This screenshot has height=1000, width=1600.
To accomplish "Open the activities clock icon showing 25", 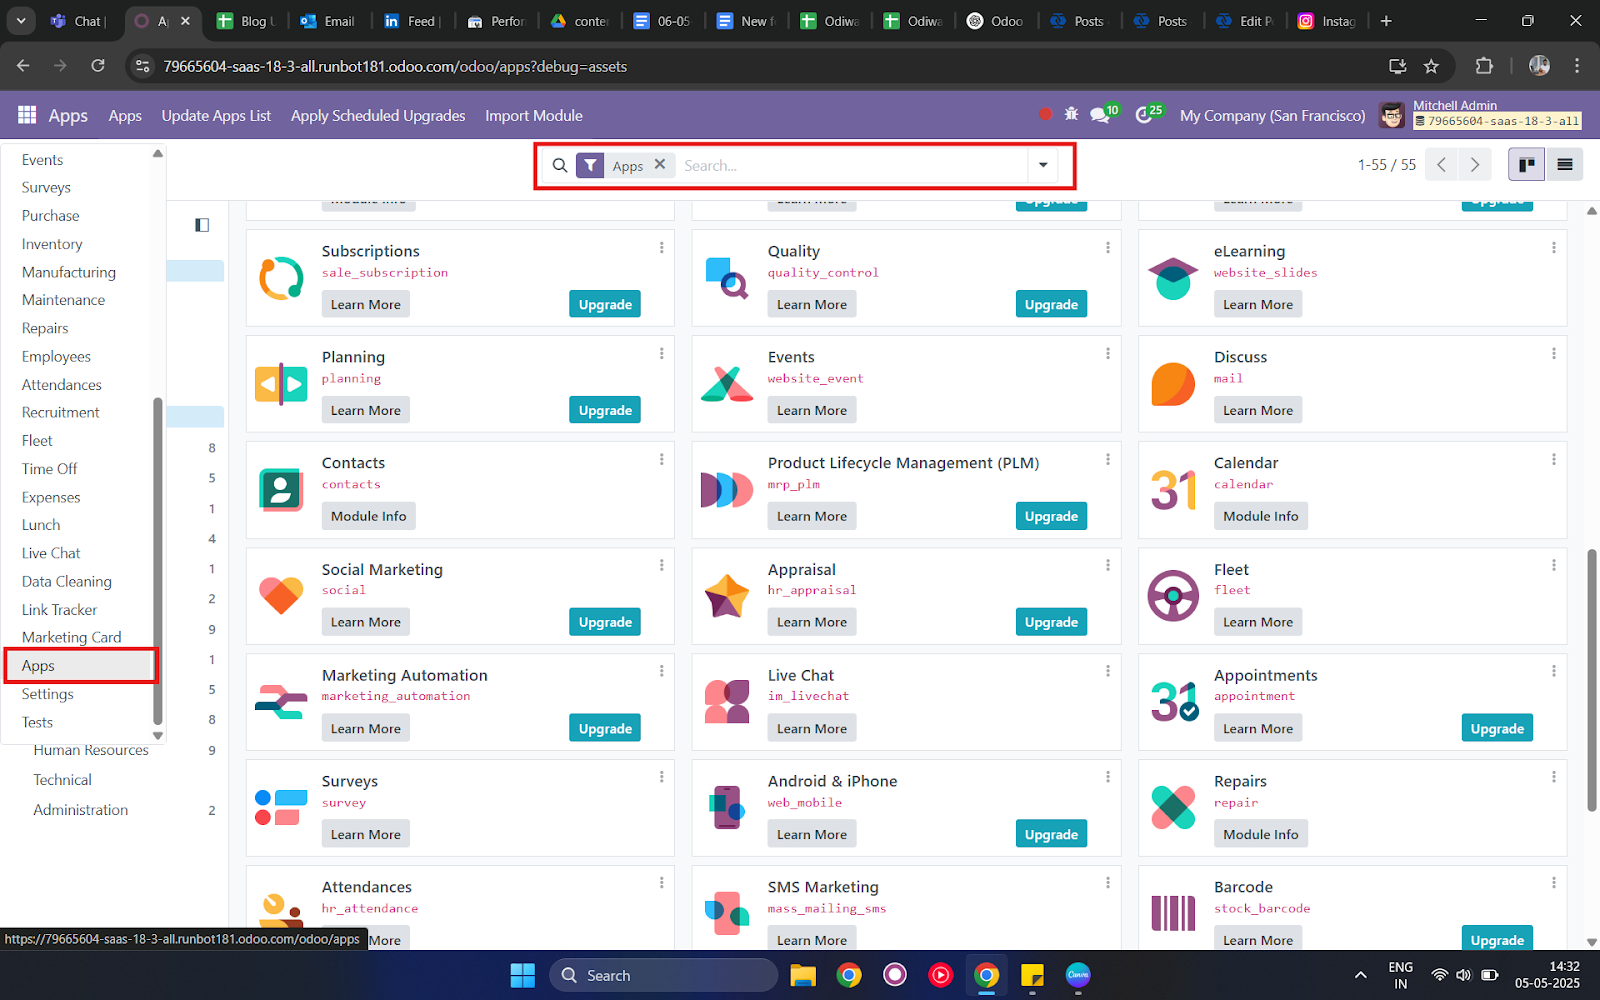I will tap(1146, 114).
